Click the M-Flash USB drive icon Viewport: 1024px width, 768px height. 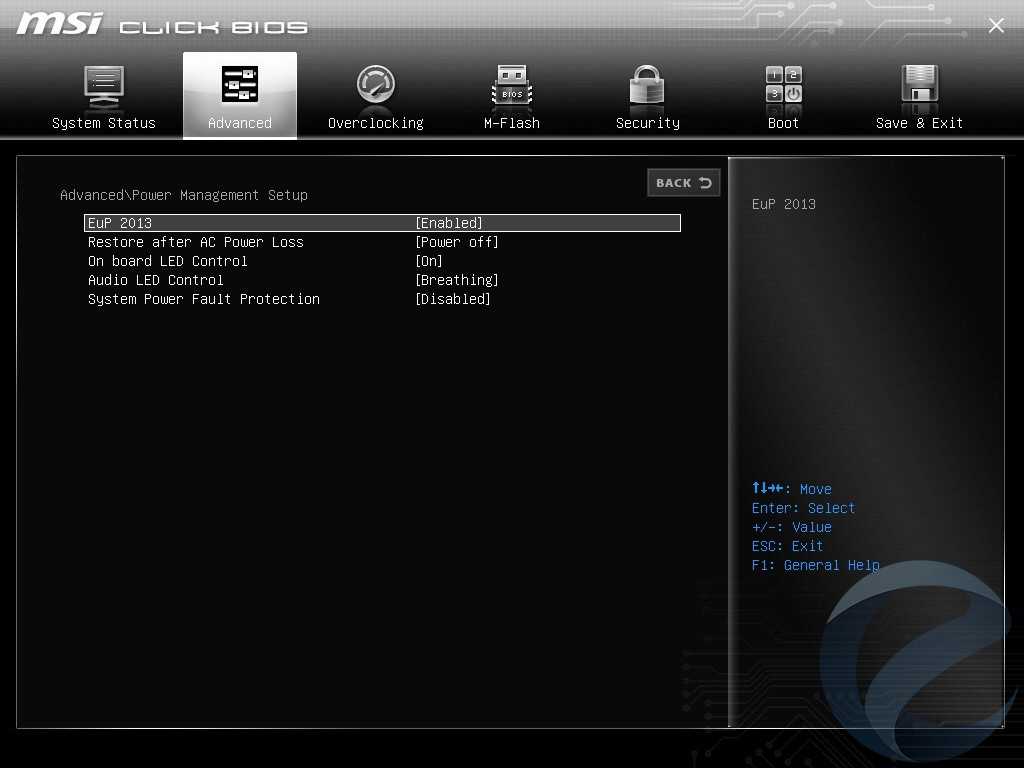click(x=512, y=85)
